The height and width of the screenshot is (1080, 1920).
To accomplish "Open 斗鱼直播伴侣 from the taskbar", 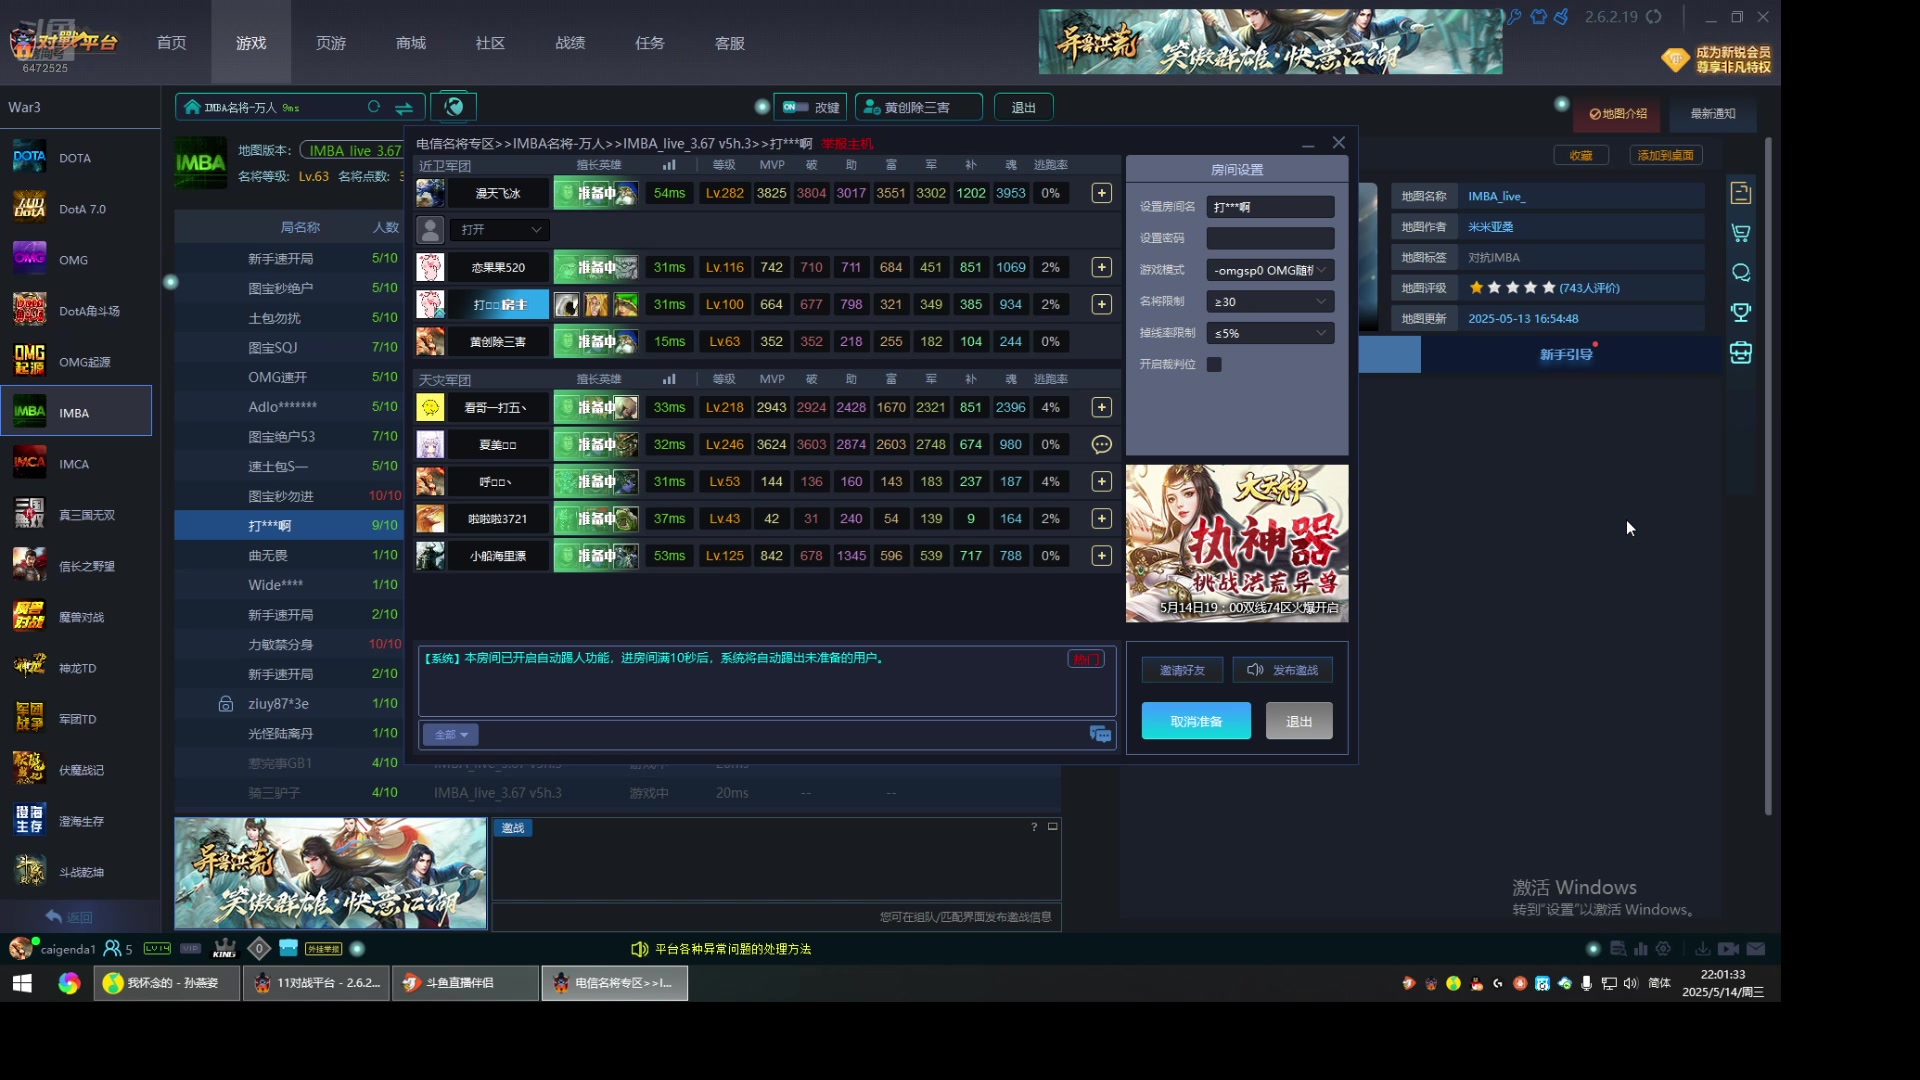I will pos(464,983).
